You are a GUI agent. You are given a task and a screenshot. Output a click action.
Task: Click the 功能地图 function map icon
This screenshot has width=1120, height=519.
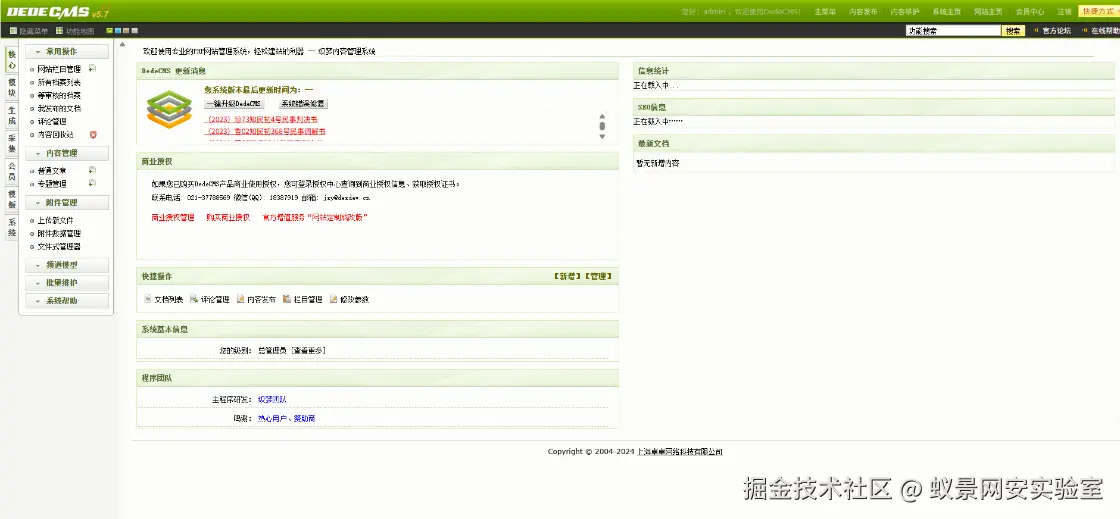pos(60,31)
